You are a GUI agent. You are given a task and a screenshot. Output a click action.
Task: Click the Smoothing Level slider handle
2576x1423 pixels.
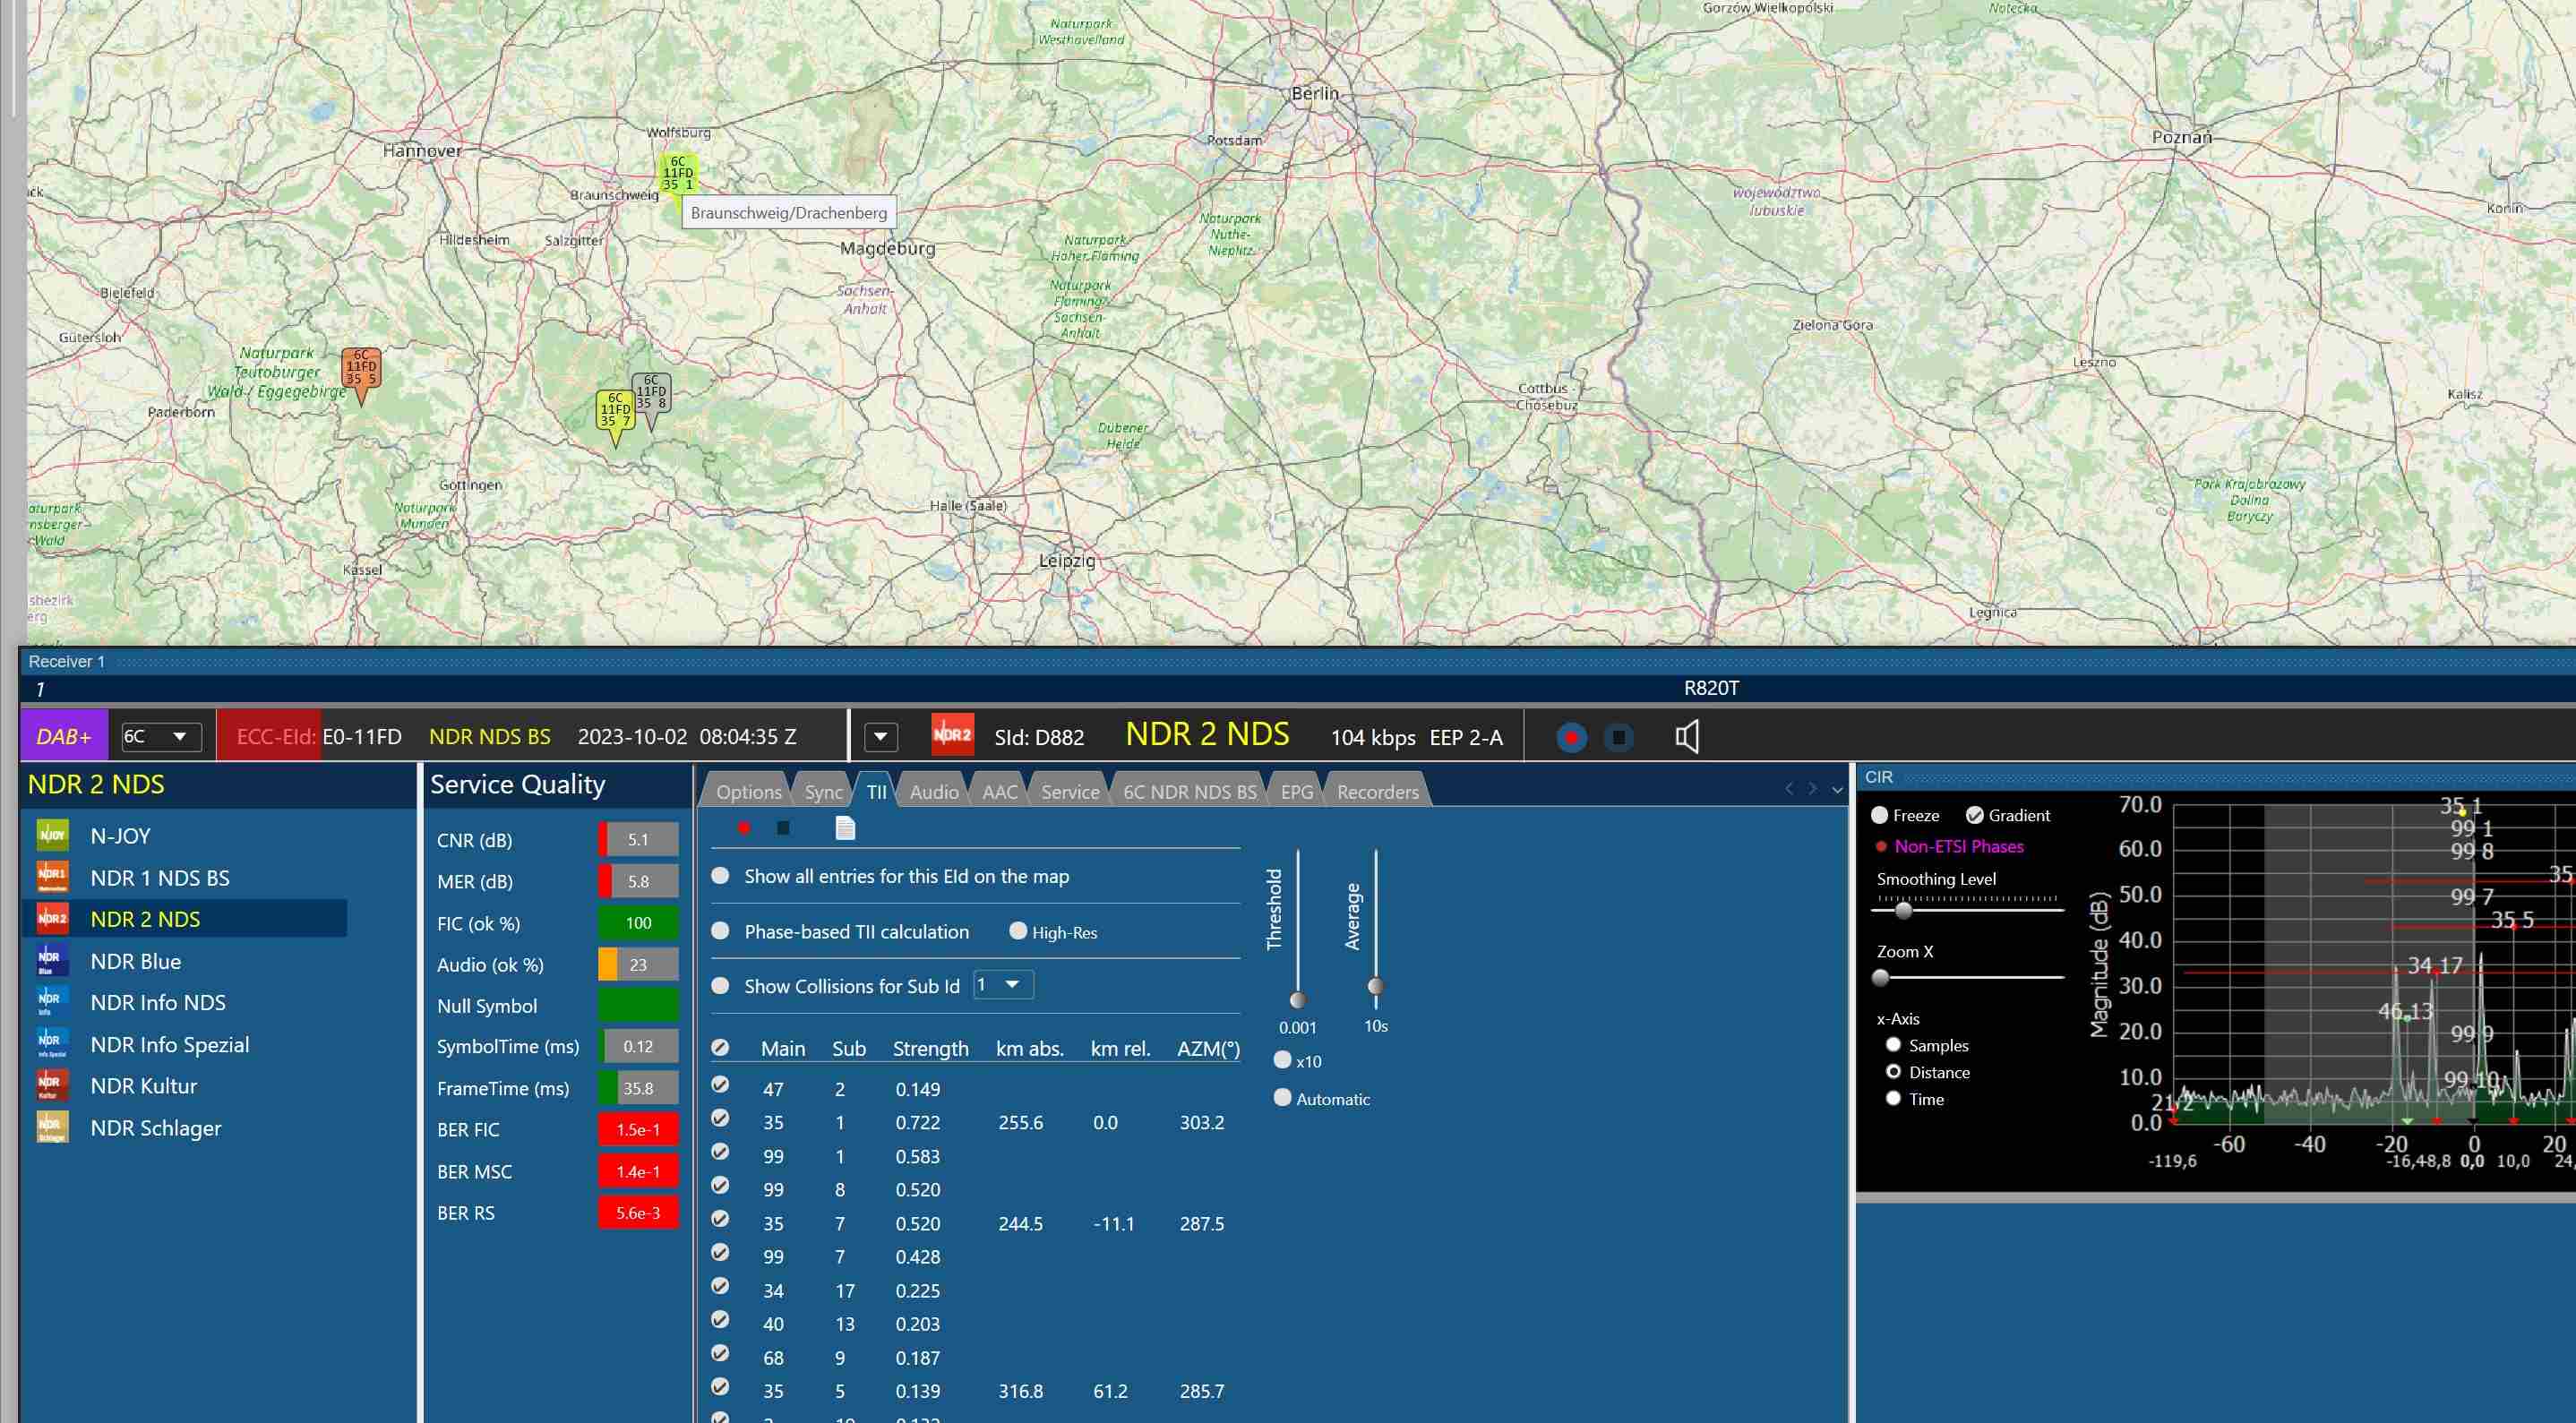(x=1904, y=910)
